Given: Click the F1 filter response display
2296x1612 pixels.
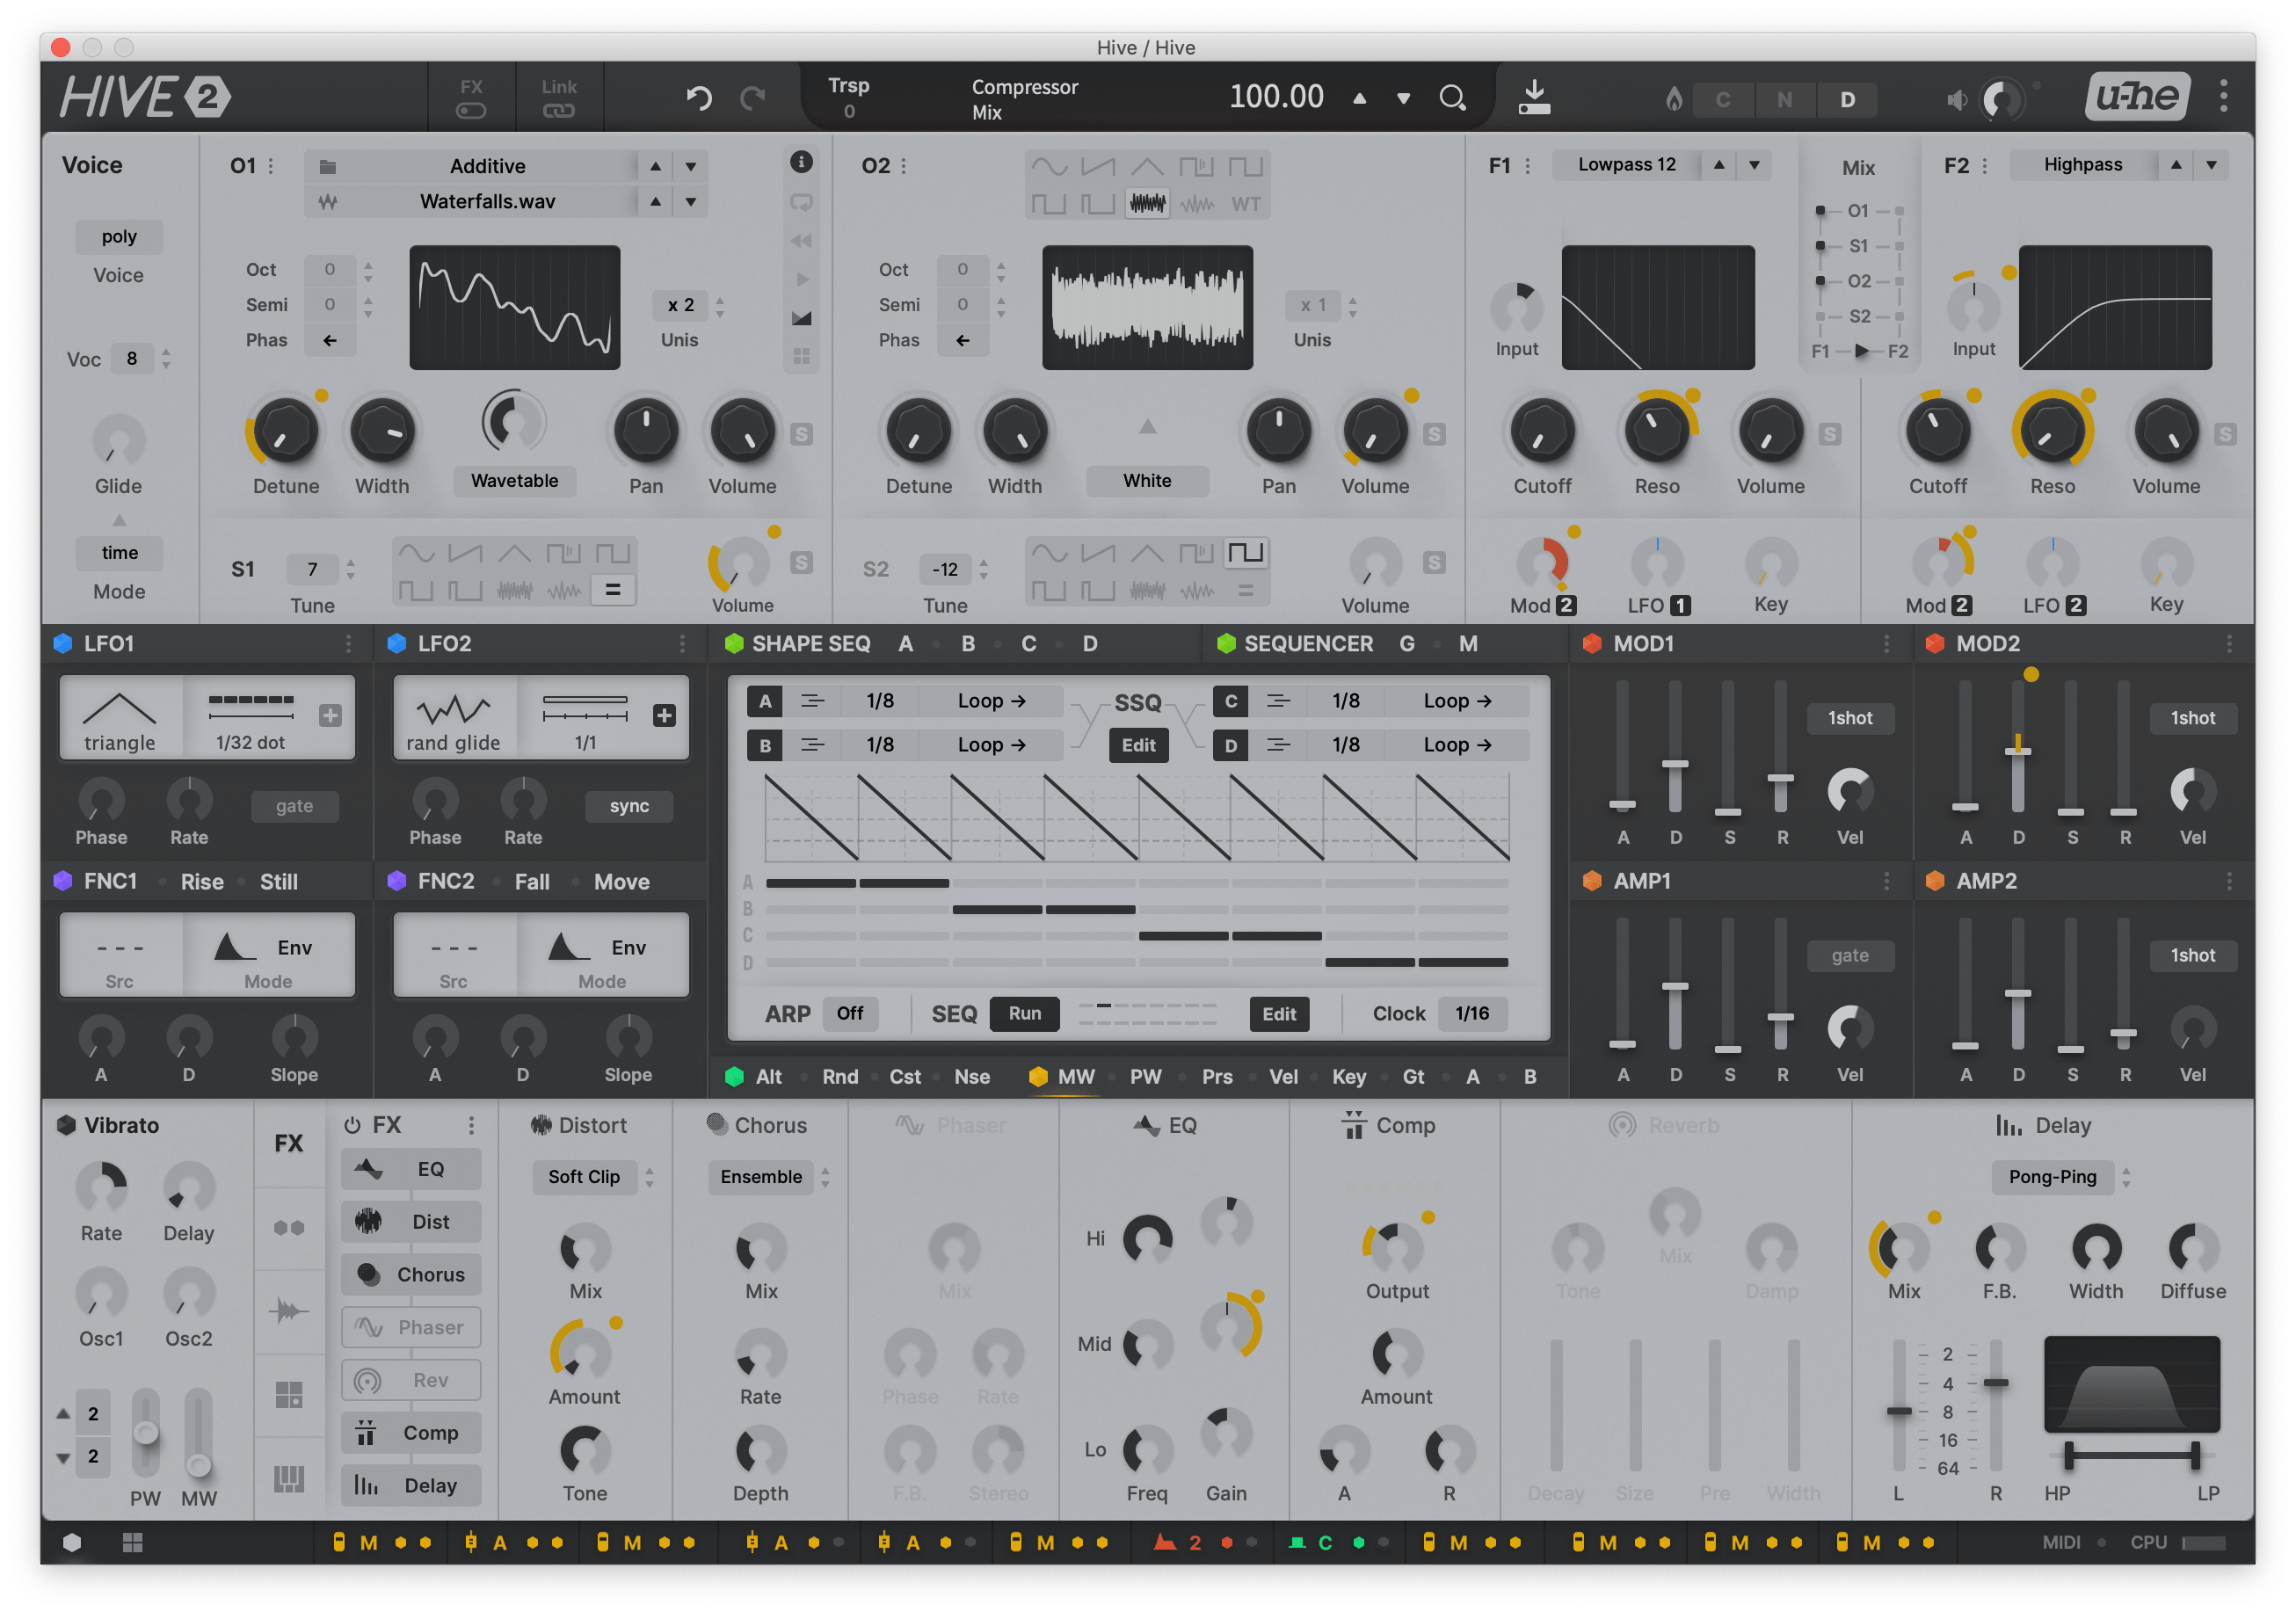Looking at the screenshot, I should 1657,307.
